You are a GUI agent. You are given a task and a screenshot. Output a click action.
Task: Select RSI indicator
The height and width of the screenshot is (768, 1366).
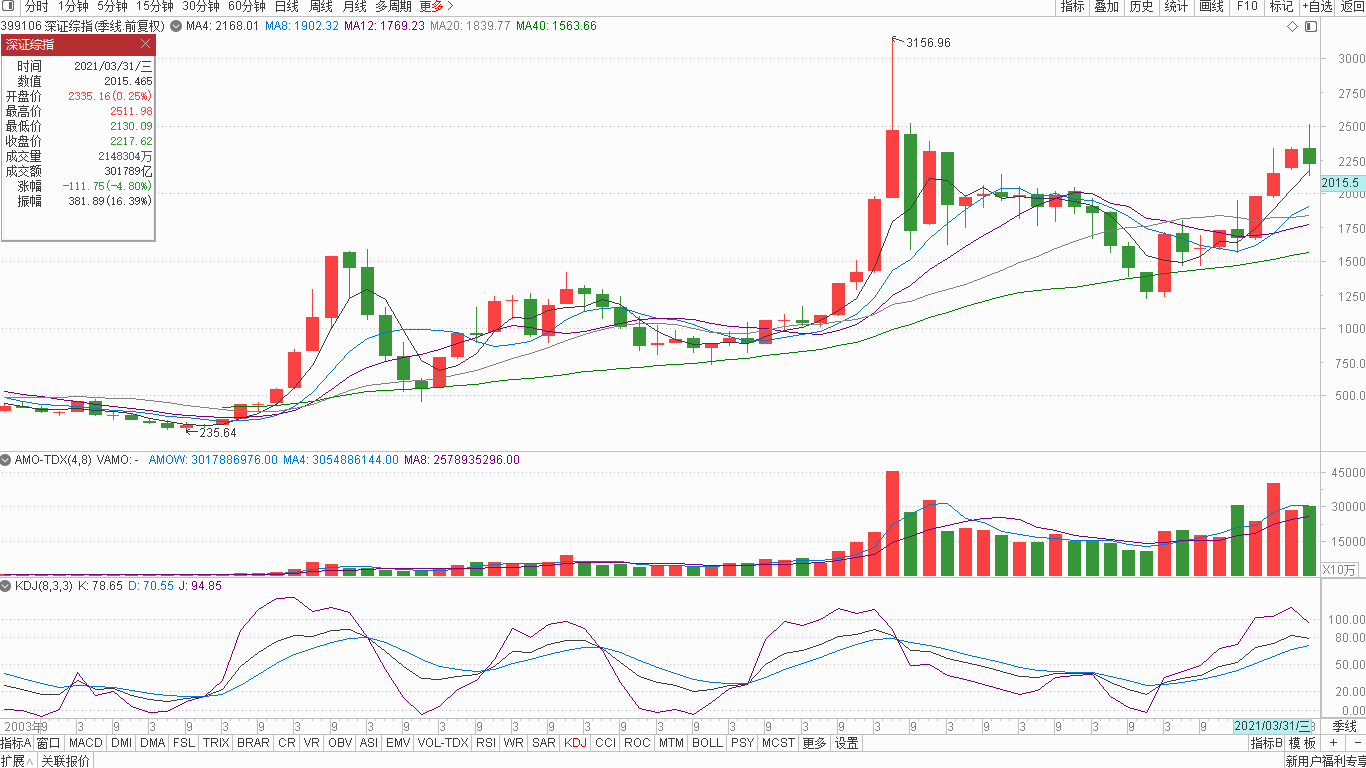tap(486, 743)
